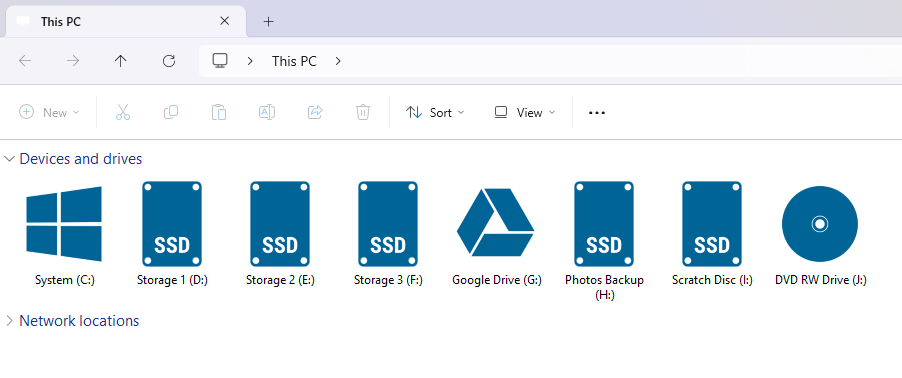Expand chevron after This PC breadcrumb

pos(338,61)
